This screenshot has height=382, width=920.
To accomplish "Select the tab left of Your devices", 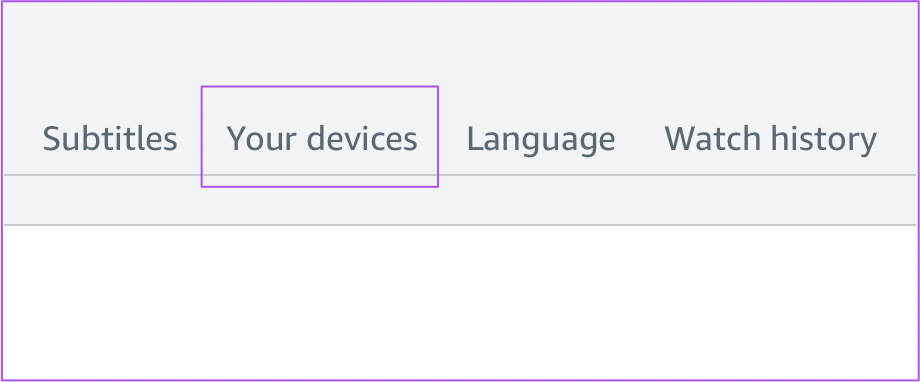I will pyautogui.click(x=110, y=139).
